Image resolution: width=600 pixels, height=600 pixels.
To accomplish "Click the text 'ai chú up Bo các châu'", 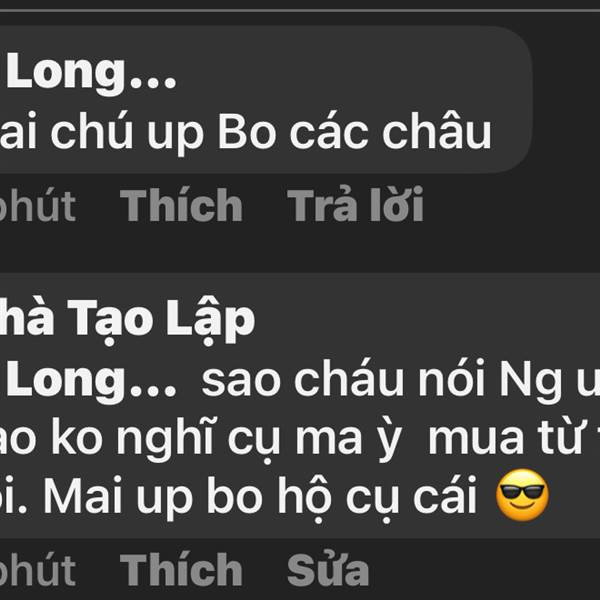I will [245, 133].
